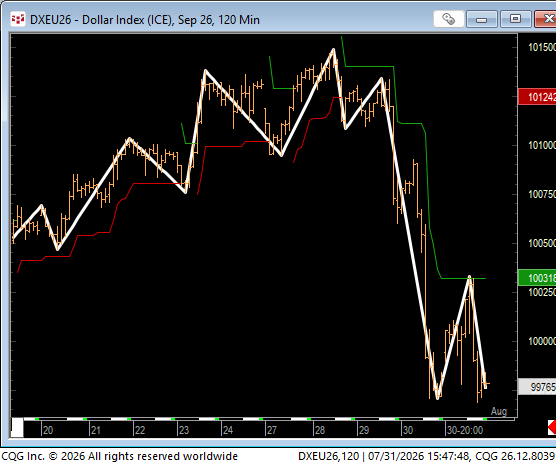Click status text DXEU26,120 timestamp

click(427, 456)
